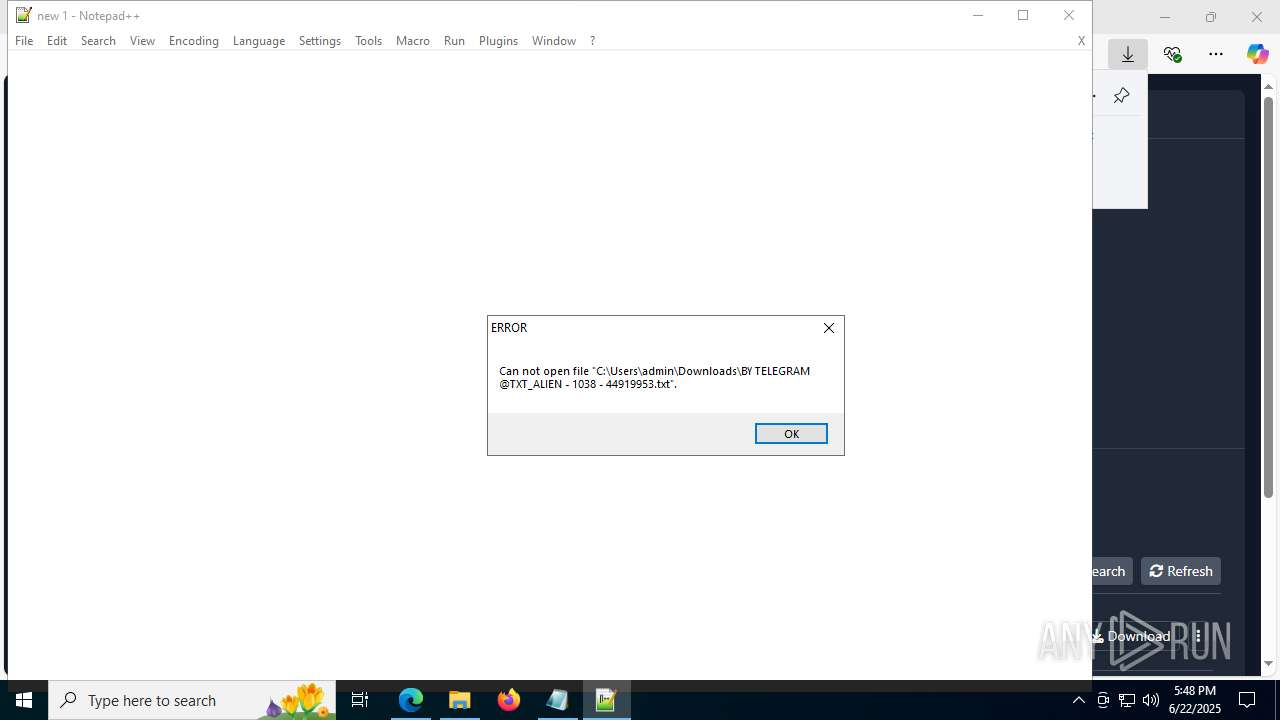1280x720 pixels.
Task: Open the notification center
Action: (x=1247, y=700)
